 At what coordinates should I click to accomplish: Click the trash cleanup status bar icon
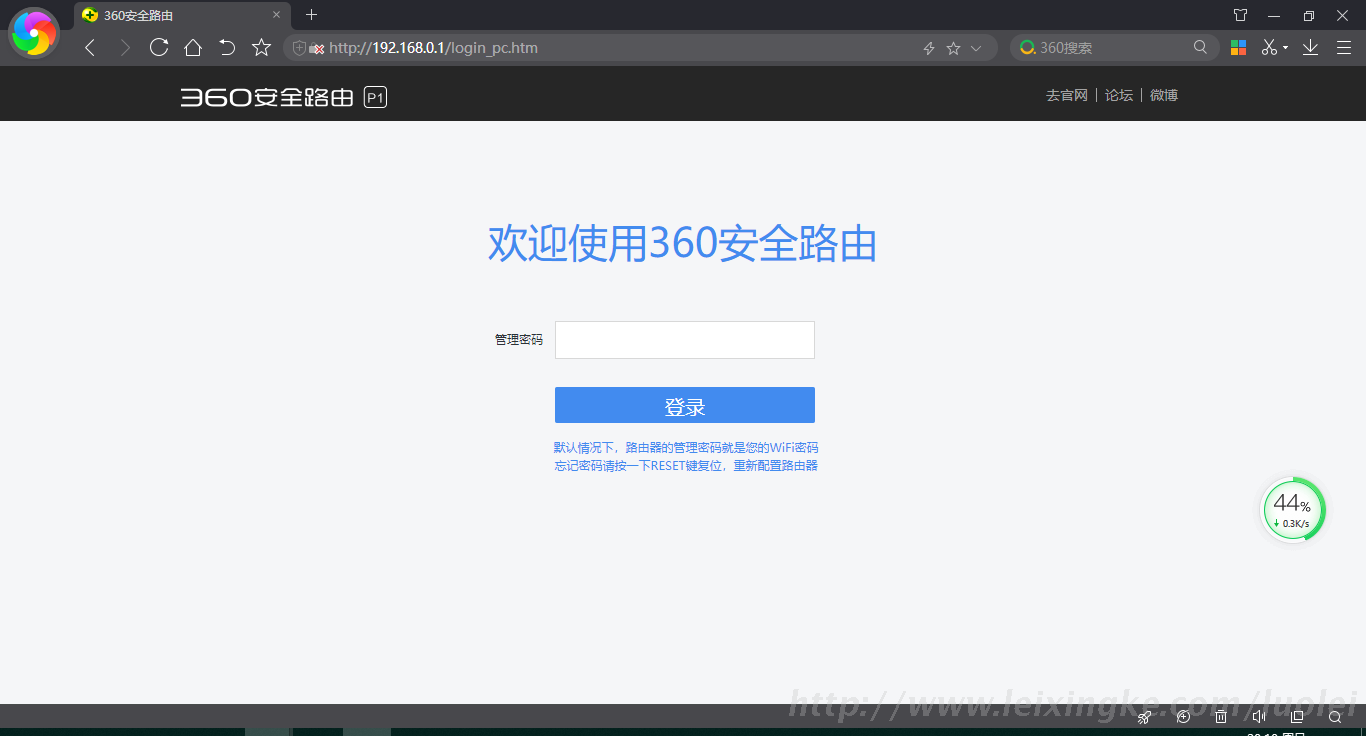[x=1221, y=717]
